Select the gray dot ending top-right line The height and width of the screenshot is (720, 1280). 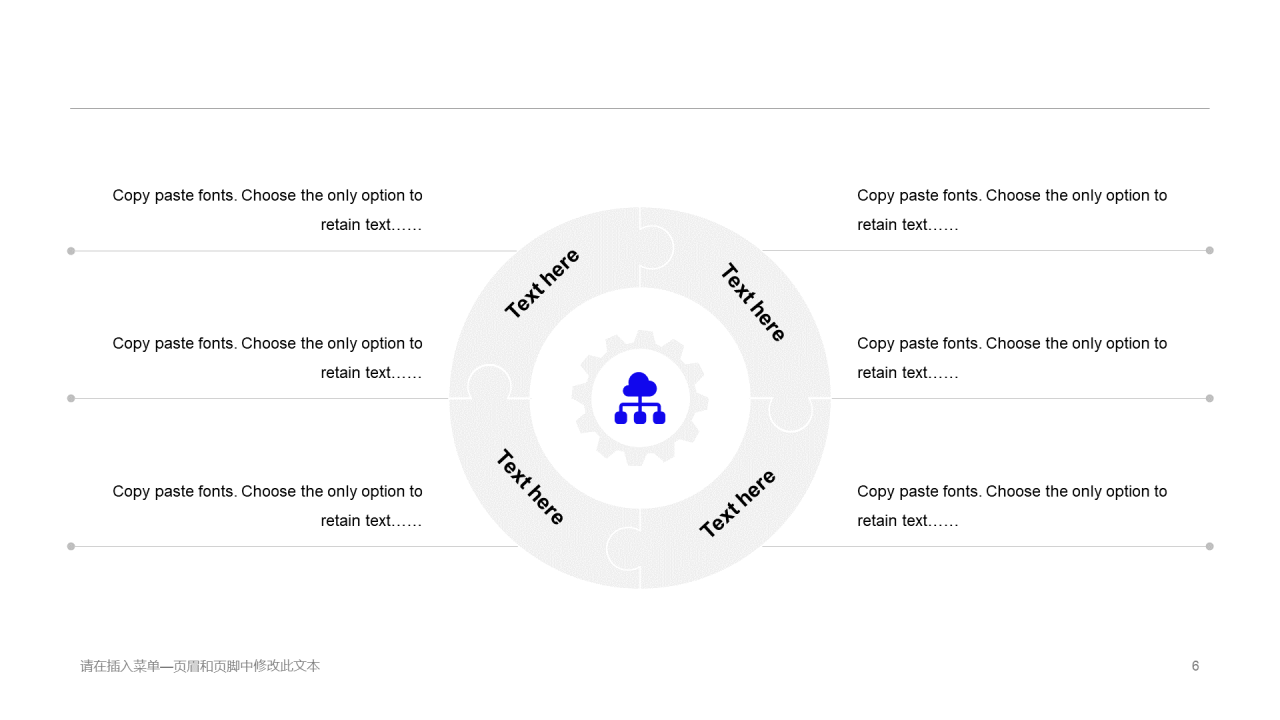coord(1209,250)
